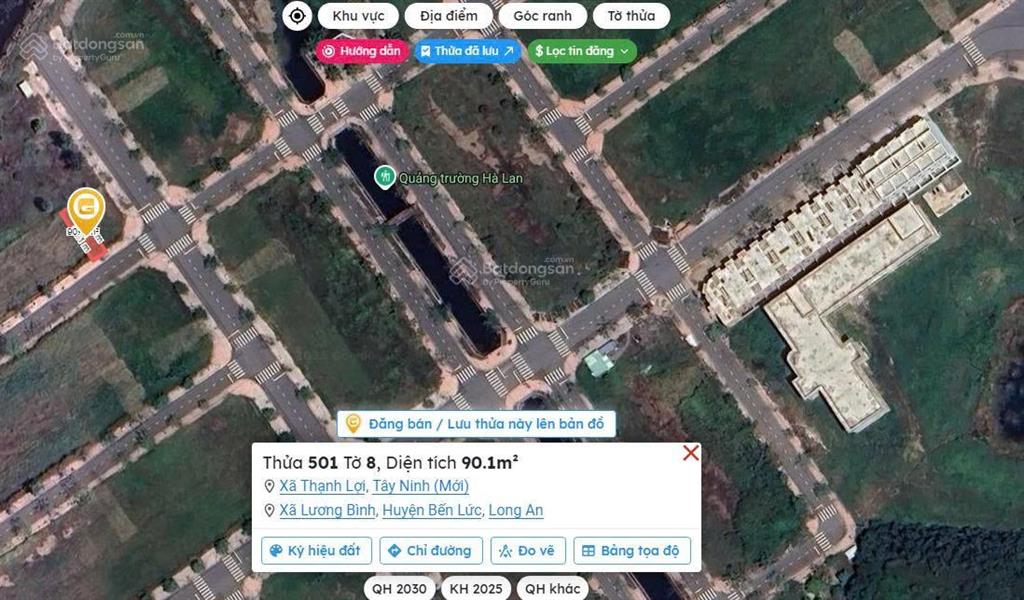Click the Ký hiệu đất button

[x=317, y=551]
